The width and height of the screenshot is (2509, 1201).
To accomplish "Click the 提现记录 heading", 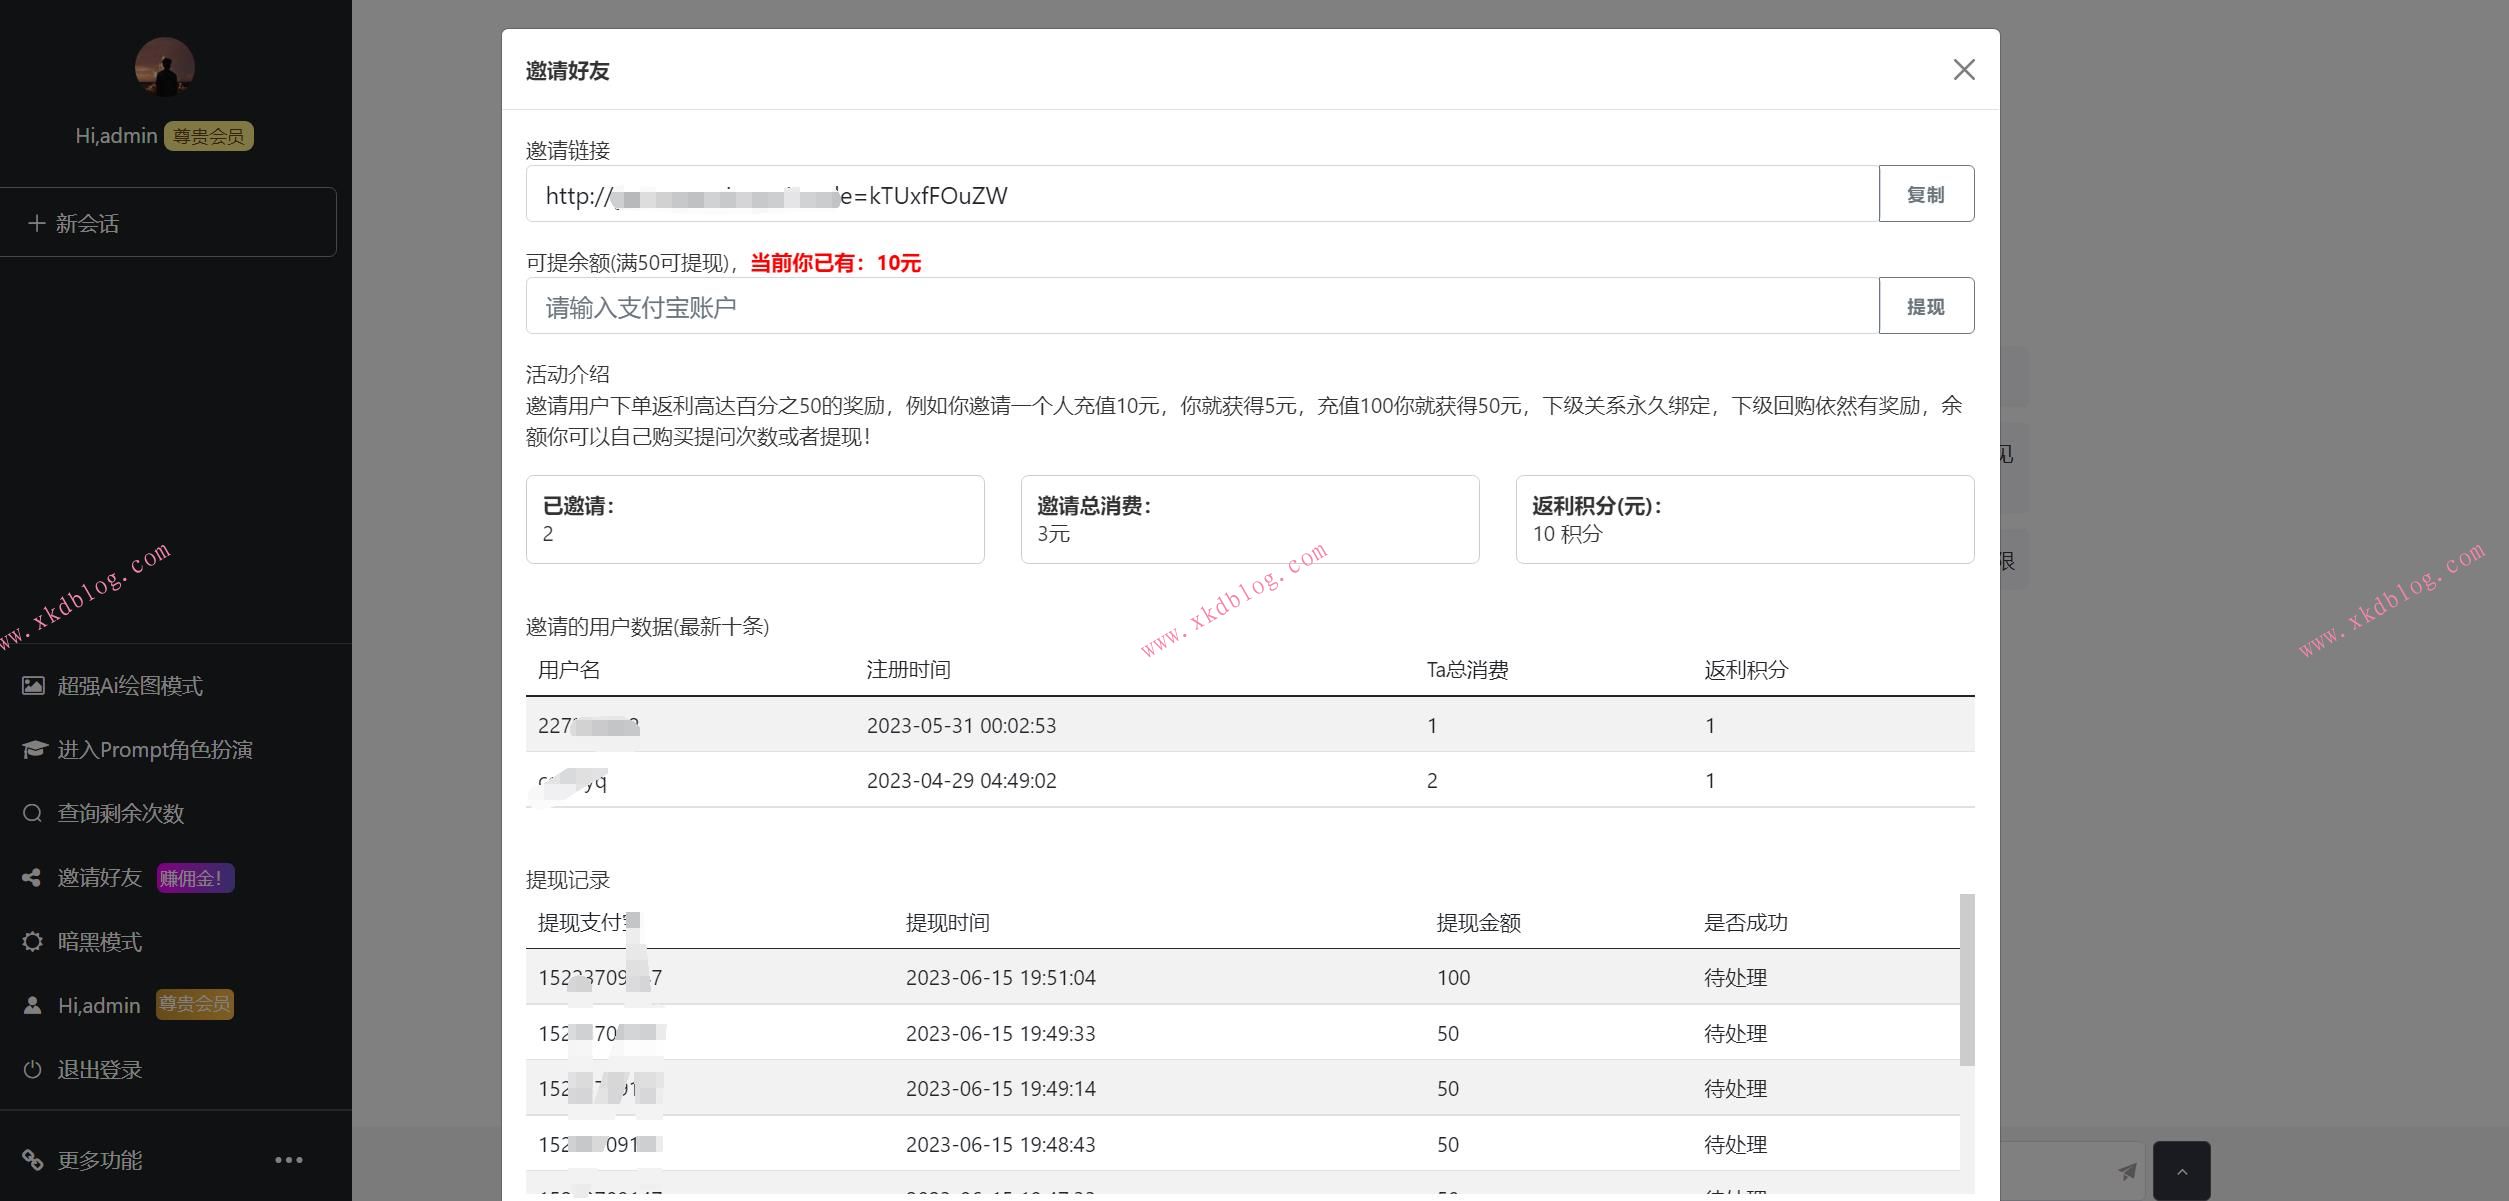I will (567, 880).
